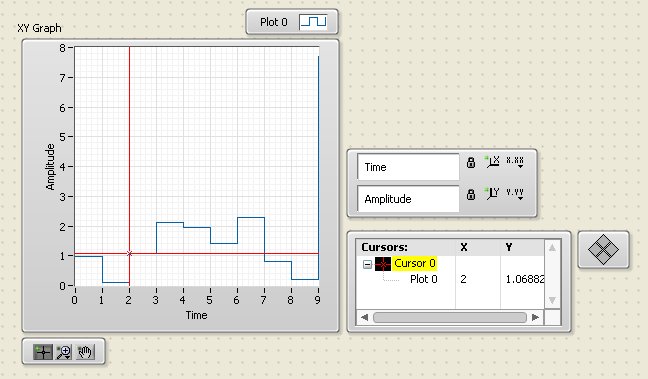Toggle the Time axis autoscale lock
This screenshot has height=379, width=648.
click(x=471, y=162)
